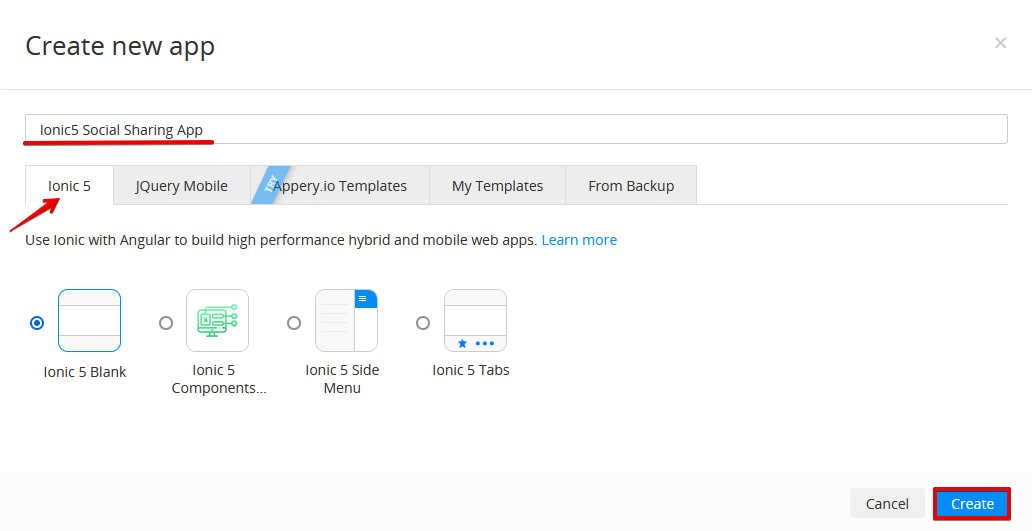The height and width of the screenshot is (531, 1032).
Task: Click the Ionic 5 Side Menu template icon
Action: pyautogui.click(x=346, y=320)
